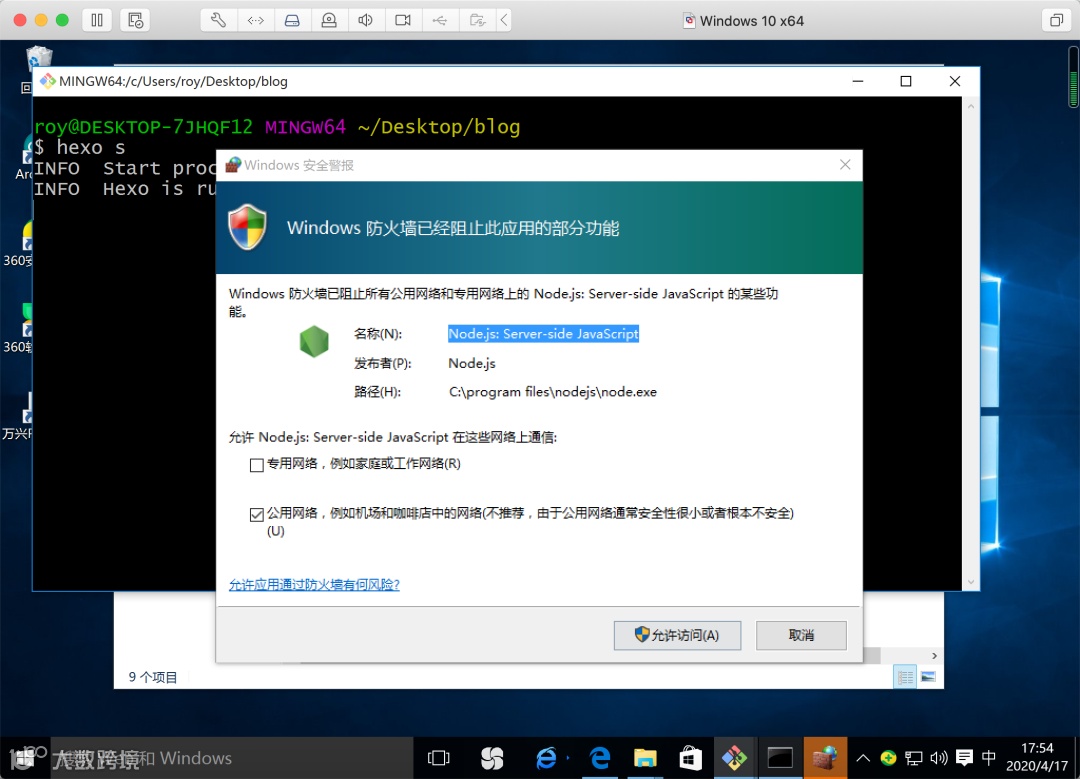1080x779 pixels.
Task: Open File Explorer from taskbar
Action: [645, 758]
